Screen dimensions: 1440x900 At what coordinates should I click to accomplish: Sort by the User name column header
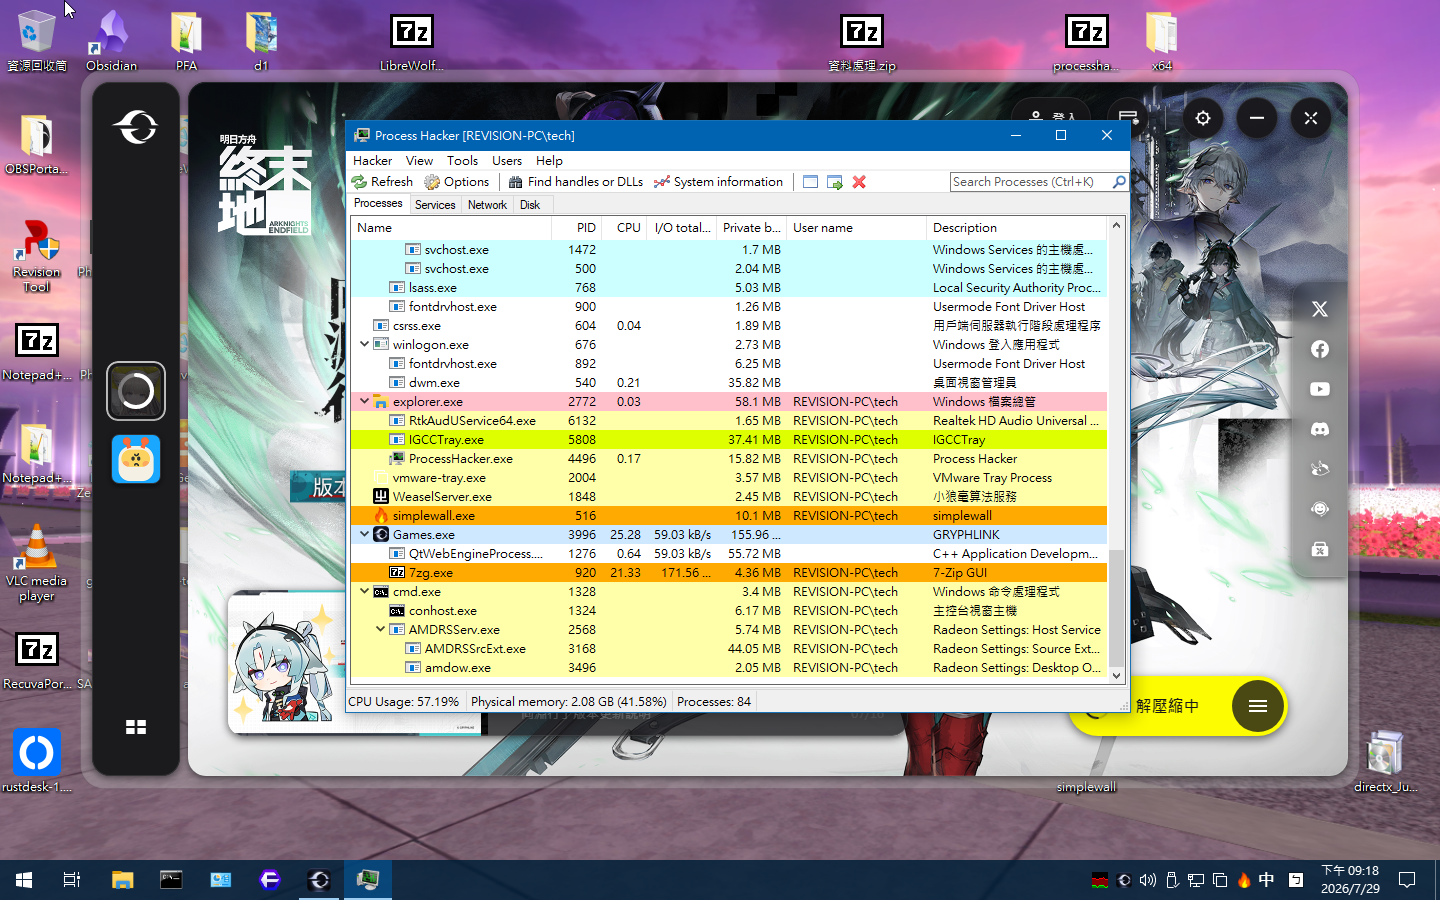(x=855, y=228)
